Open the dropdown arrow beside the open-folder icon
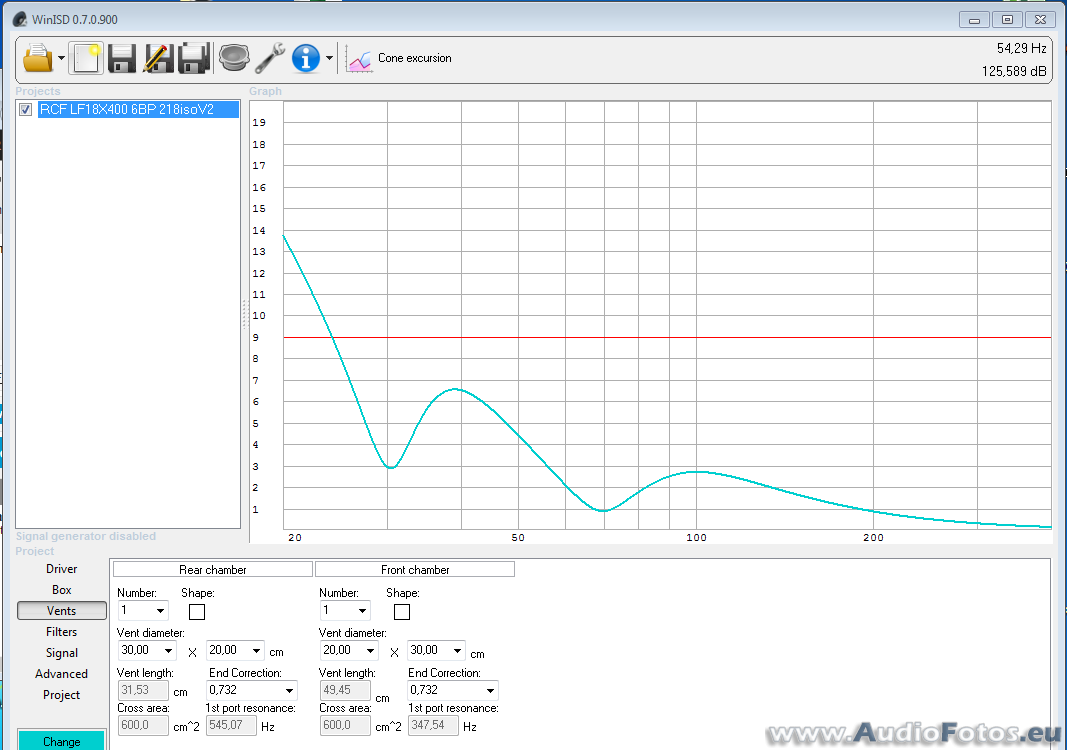The width and height of the screenshot is (1067, 750). [x=61, y=58]
